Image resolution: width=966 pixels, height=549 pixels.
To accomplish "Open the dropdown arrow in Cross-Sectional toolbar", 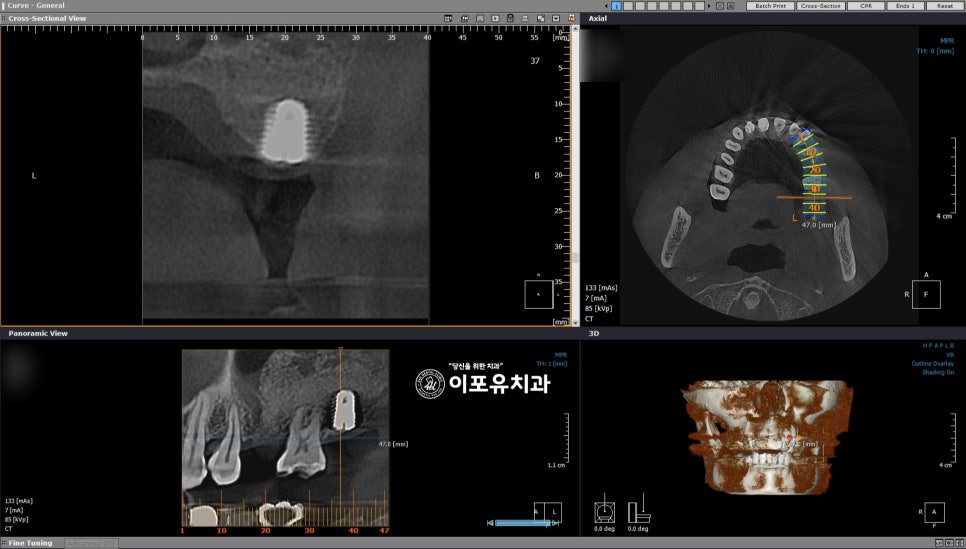I will (x=556, y=18).
